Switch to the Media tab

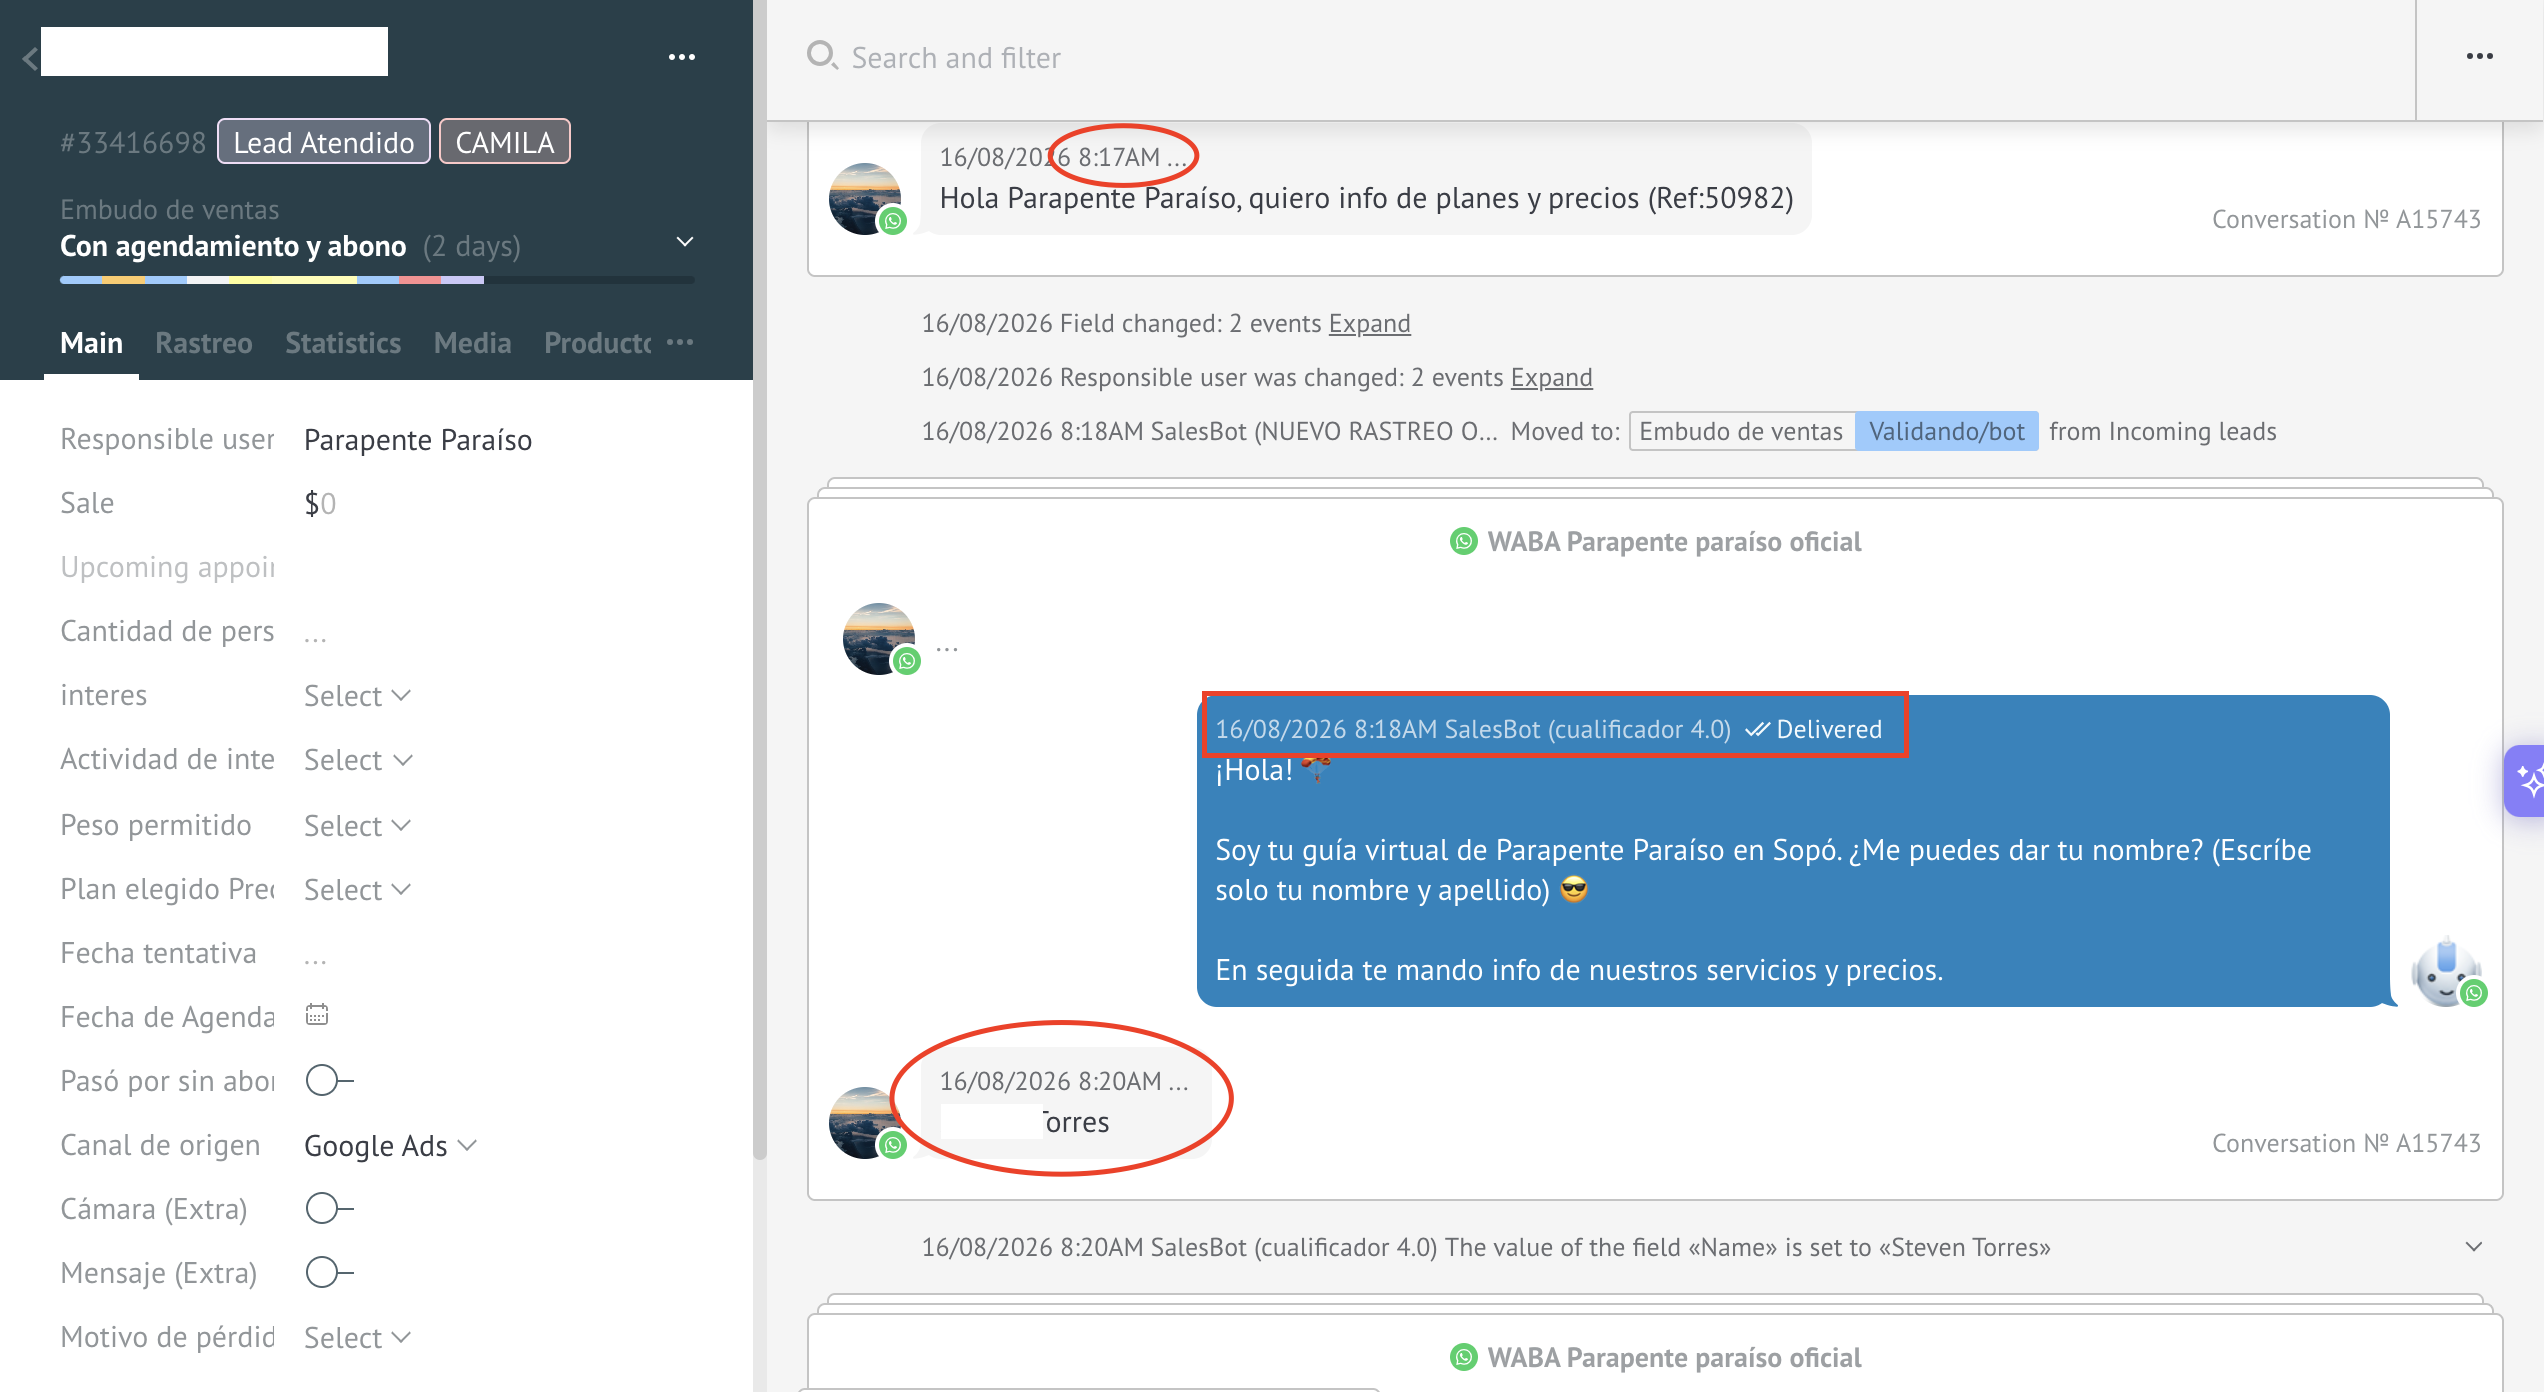[x=472, y=343]
